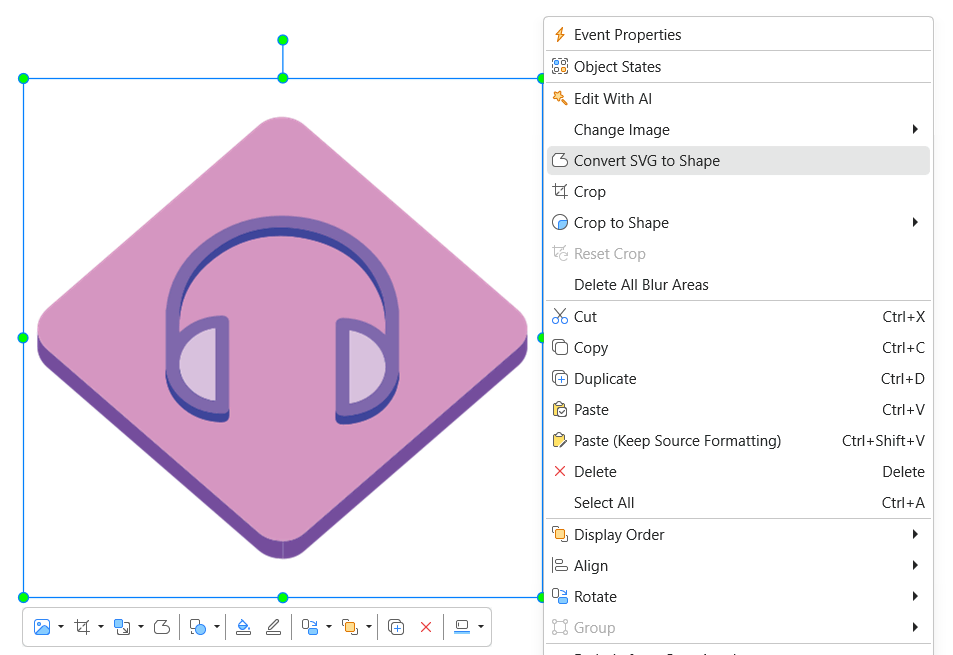Click the Rotate icon in floating toolbar
The width and height of the screenshot is (953, 655).
[x=310, y=627]
